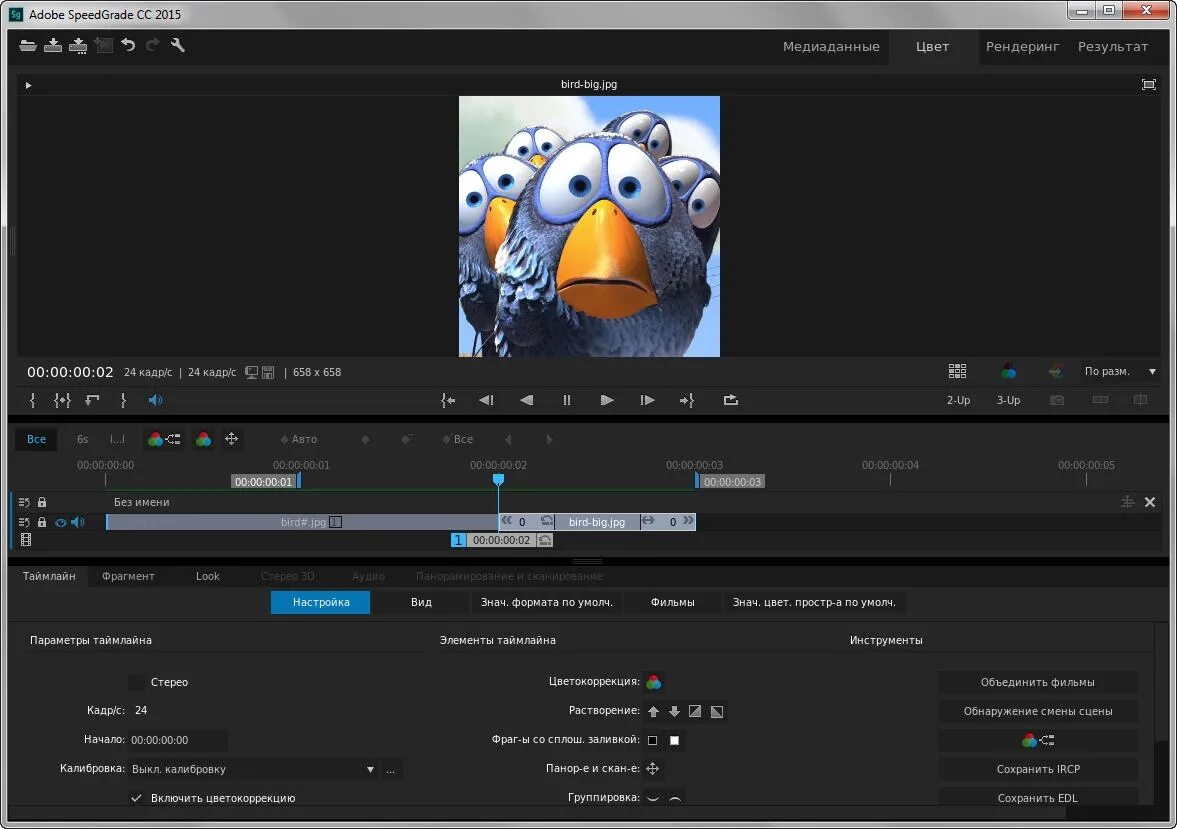
Task: Jump to the in point of playback
Action: (448, 400)
